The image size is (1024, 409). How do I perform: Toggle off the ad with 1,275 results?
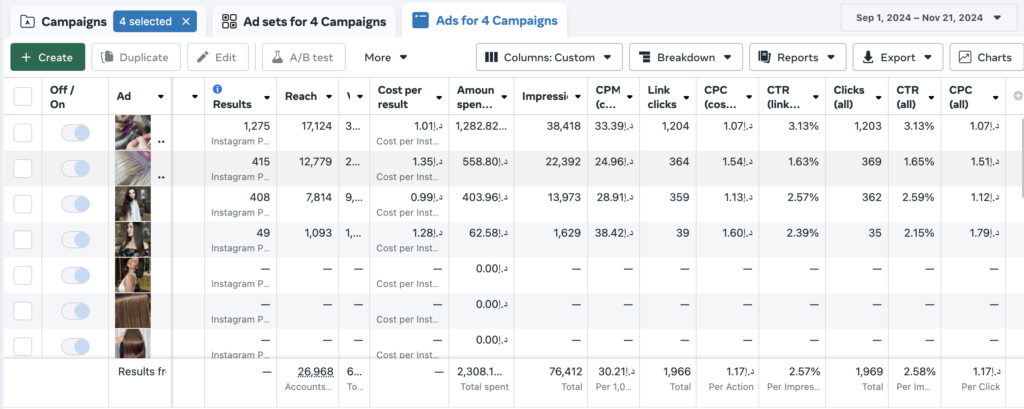[x=75, y=133]
